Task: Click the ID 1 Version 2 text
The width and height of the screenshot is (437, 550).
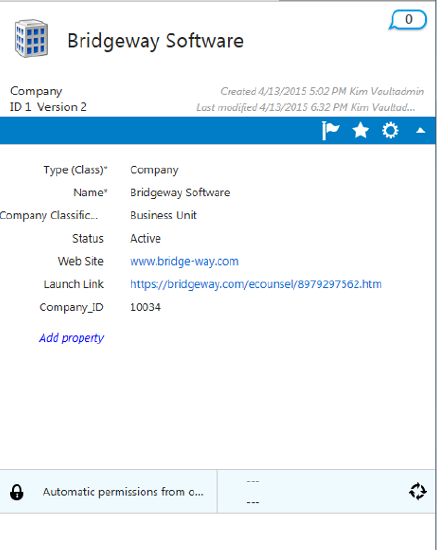Action: [48, 107]
